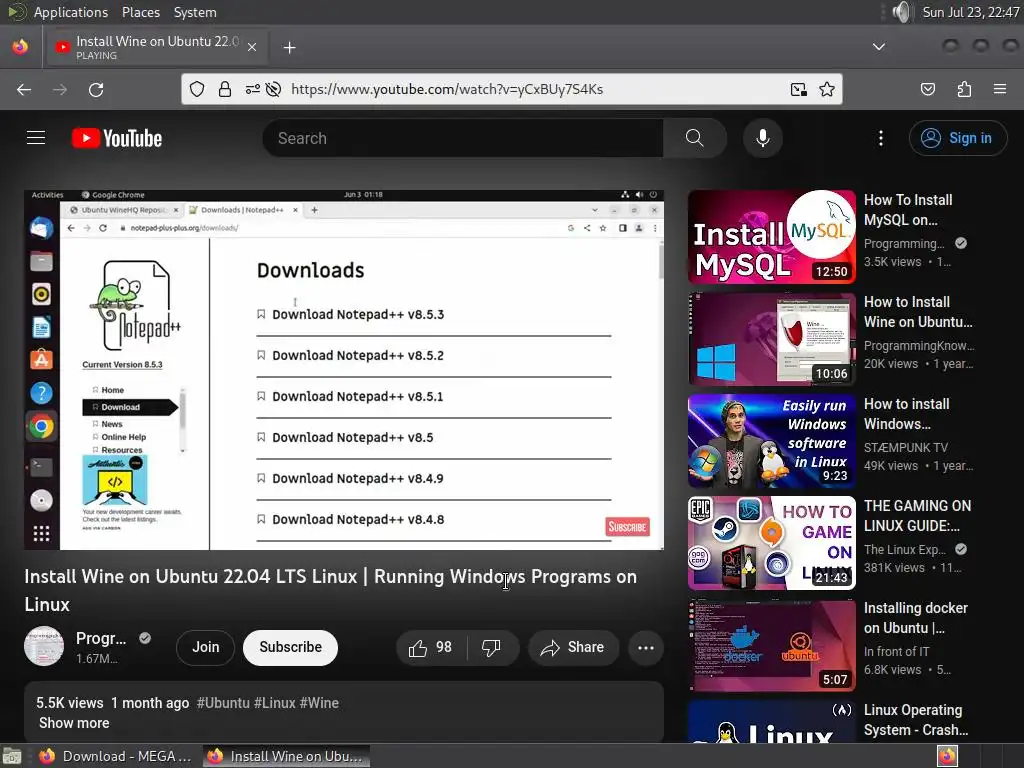This screenshot has width=1024, height=768.
Task: Select the Install Wine on Ubuntu tab
Action: (x=155, y=47)
